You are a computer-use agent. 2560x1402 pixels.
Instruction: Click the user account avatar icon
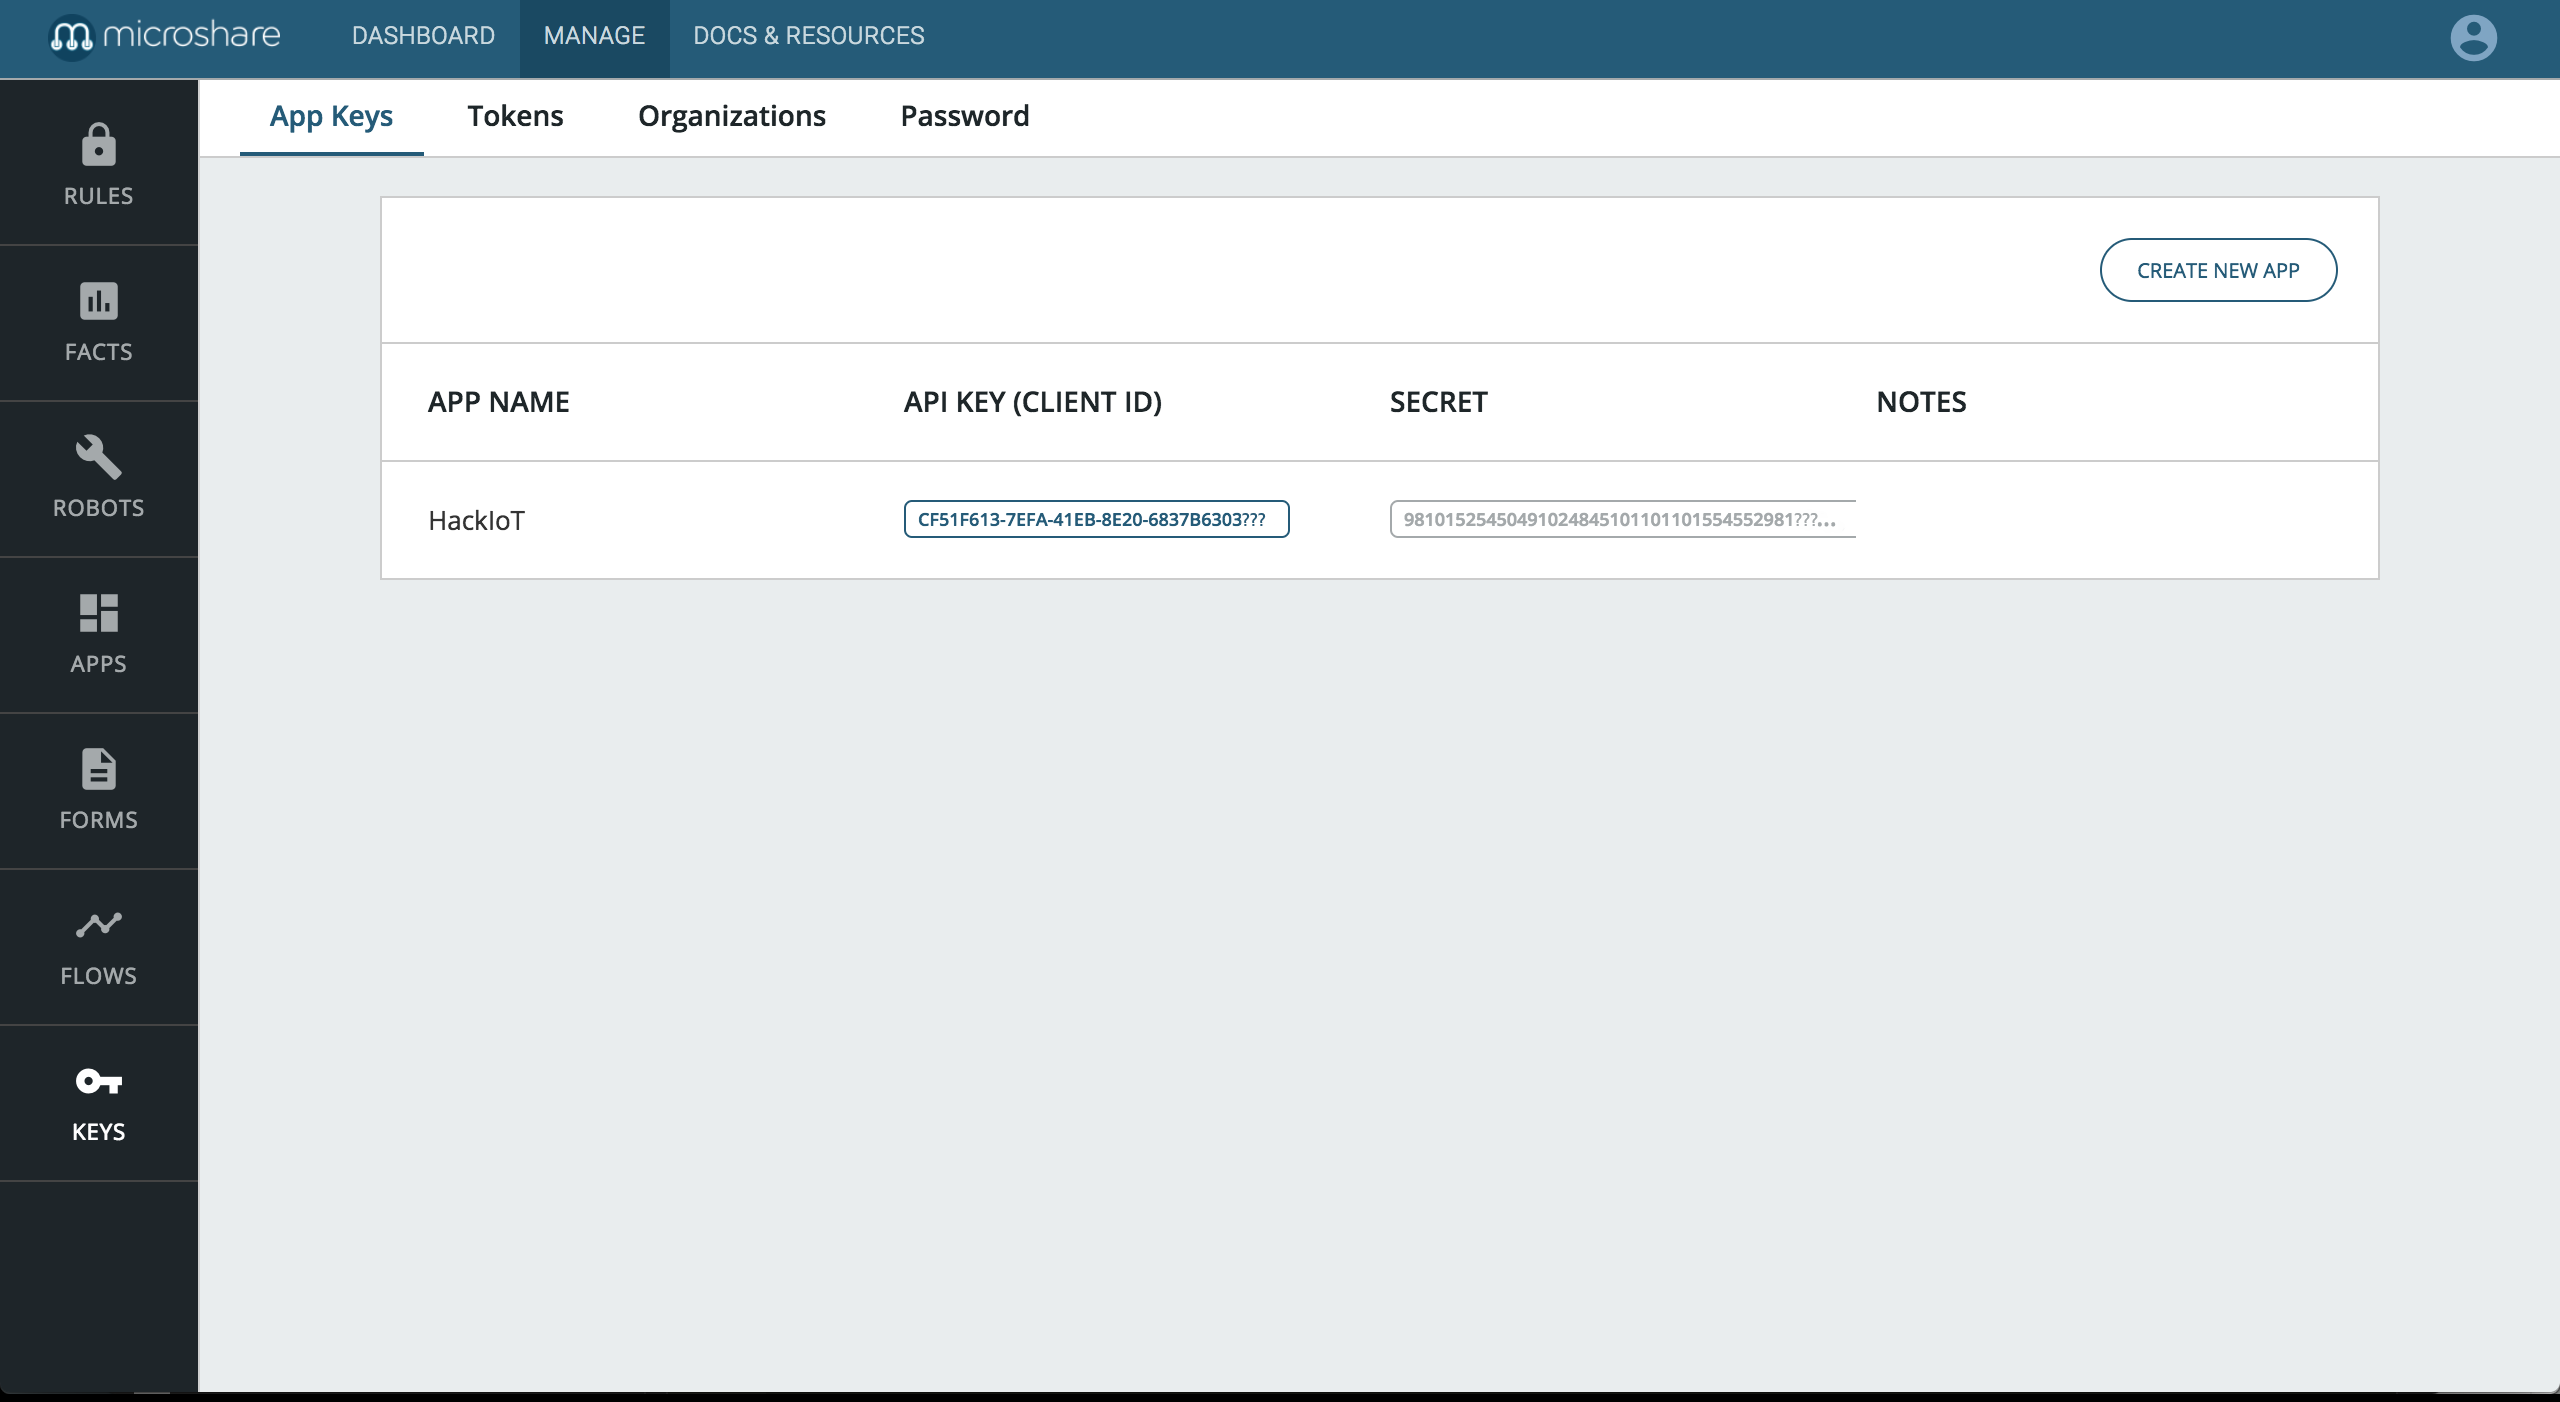[2473, 38]
